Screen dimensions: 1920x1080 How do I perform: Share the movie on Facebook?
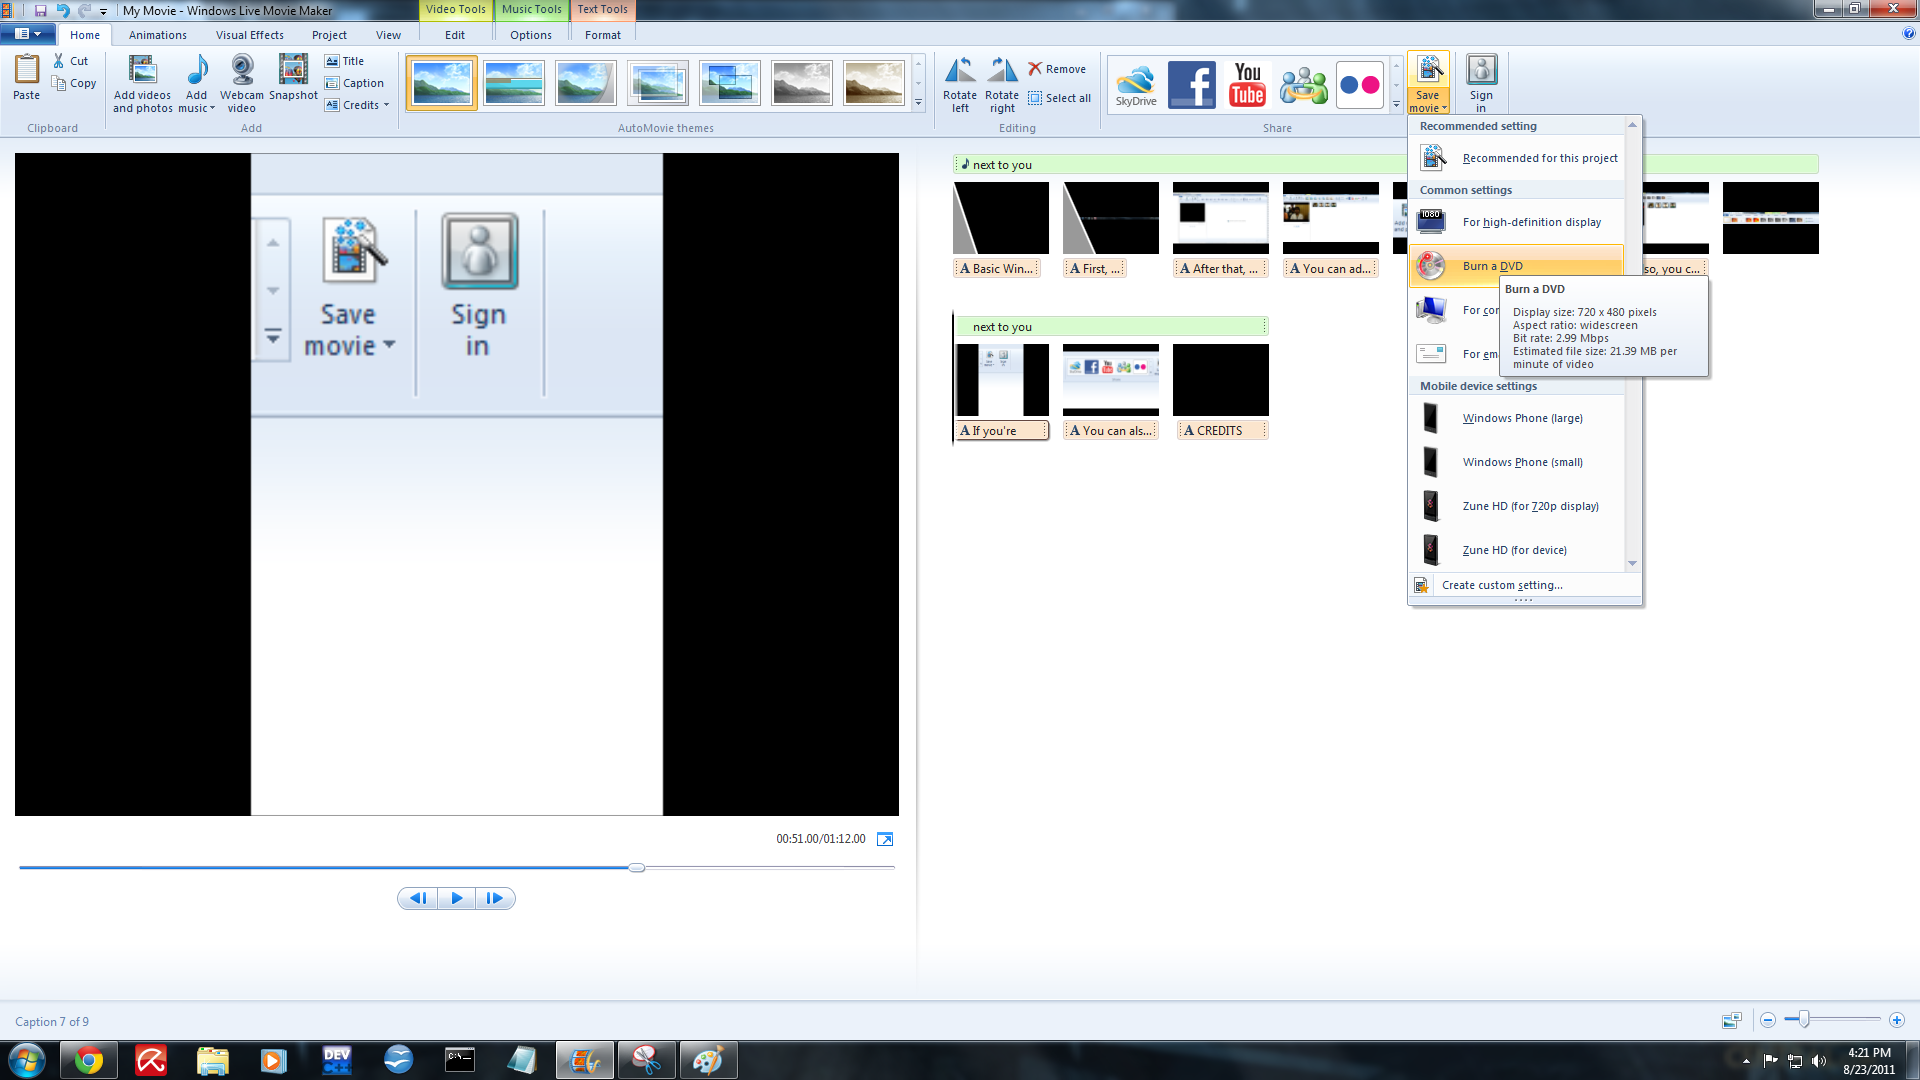[x=1191, y=84]
